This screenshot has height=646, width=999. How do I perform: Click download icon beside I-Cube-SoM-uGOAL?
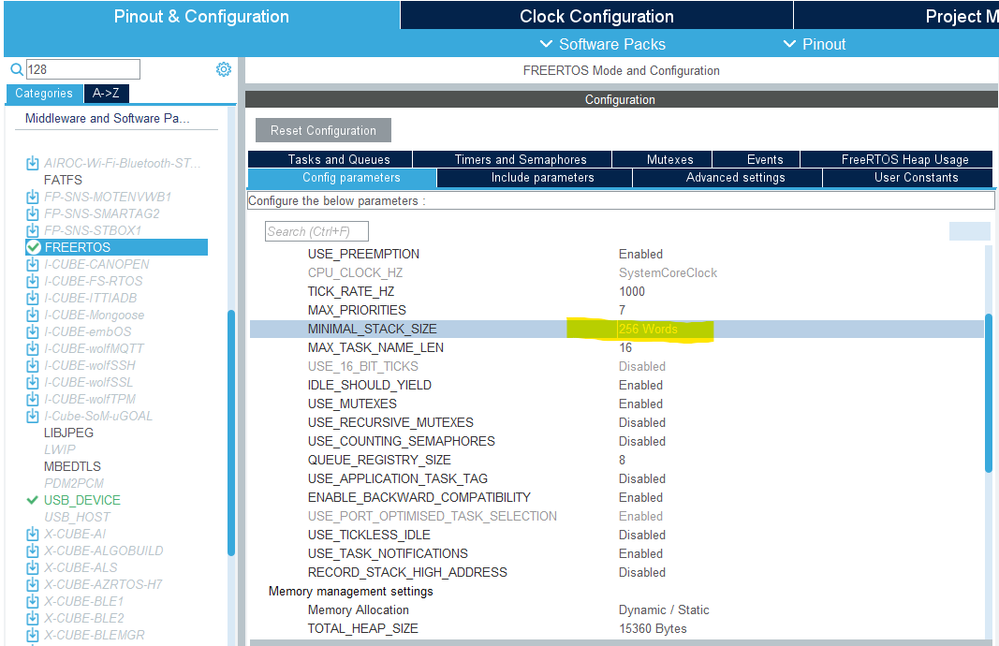(32, 416)
